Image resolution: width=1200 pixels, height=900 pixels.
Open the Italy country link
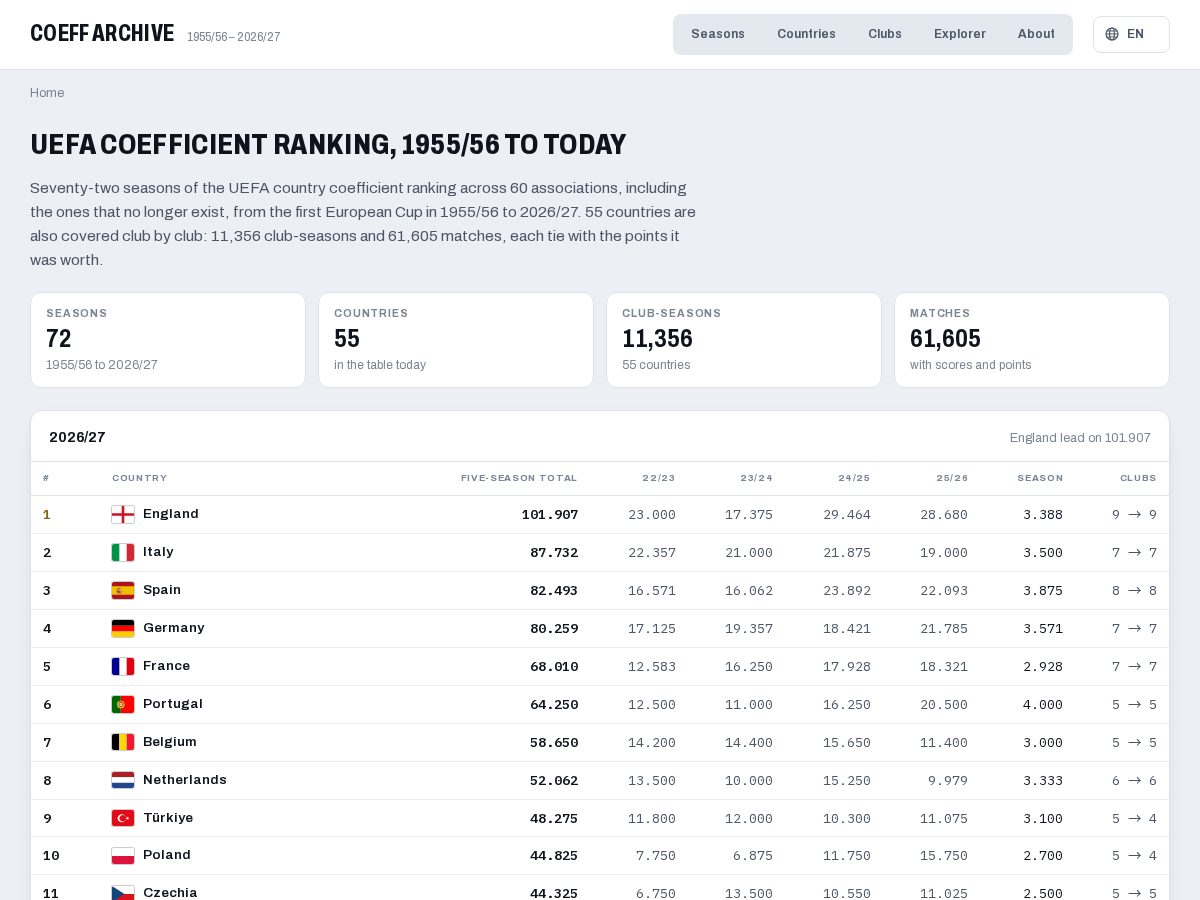pyautogui.click(x=158, y=552)
